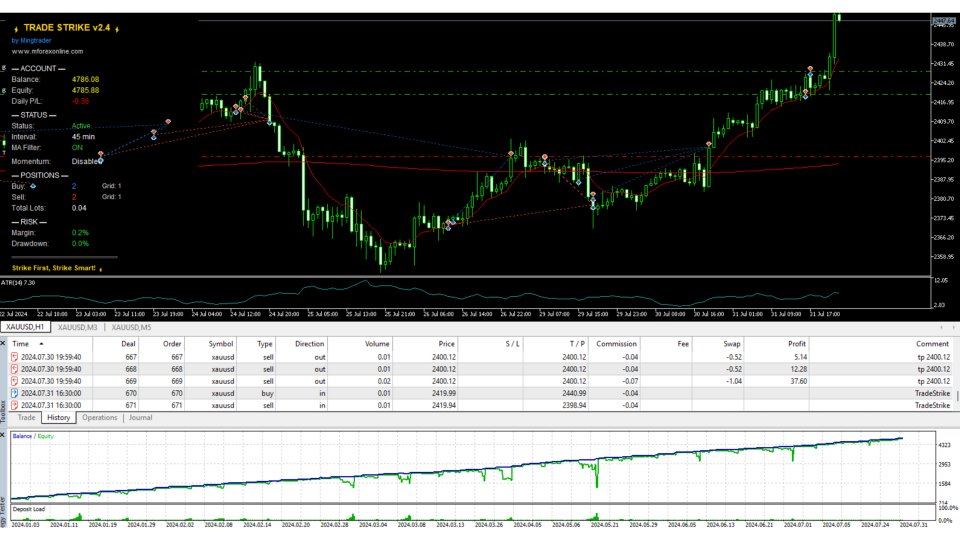Screen dimensions: 960x540
Task: Select profit value 37.60 in history
Action: tap(798, 381)
